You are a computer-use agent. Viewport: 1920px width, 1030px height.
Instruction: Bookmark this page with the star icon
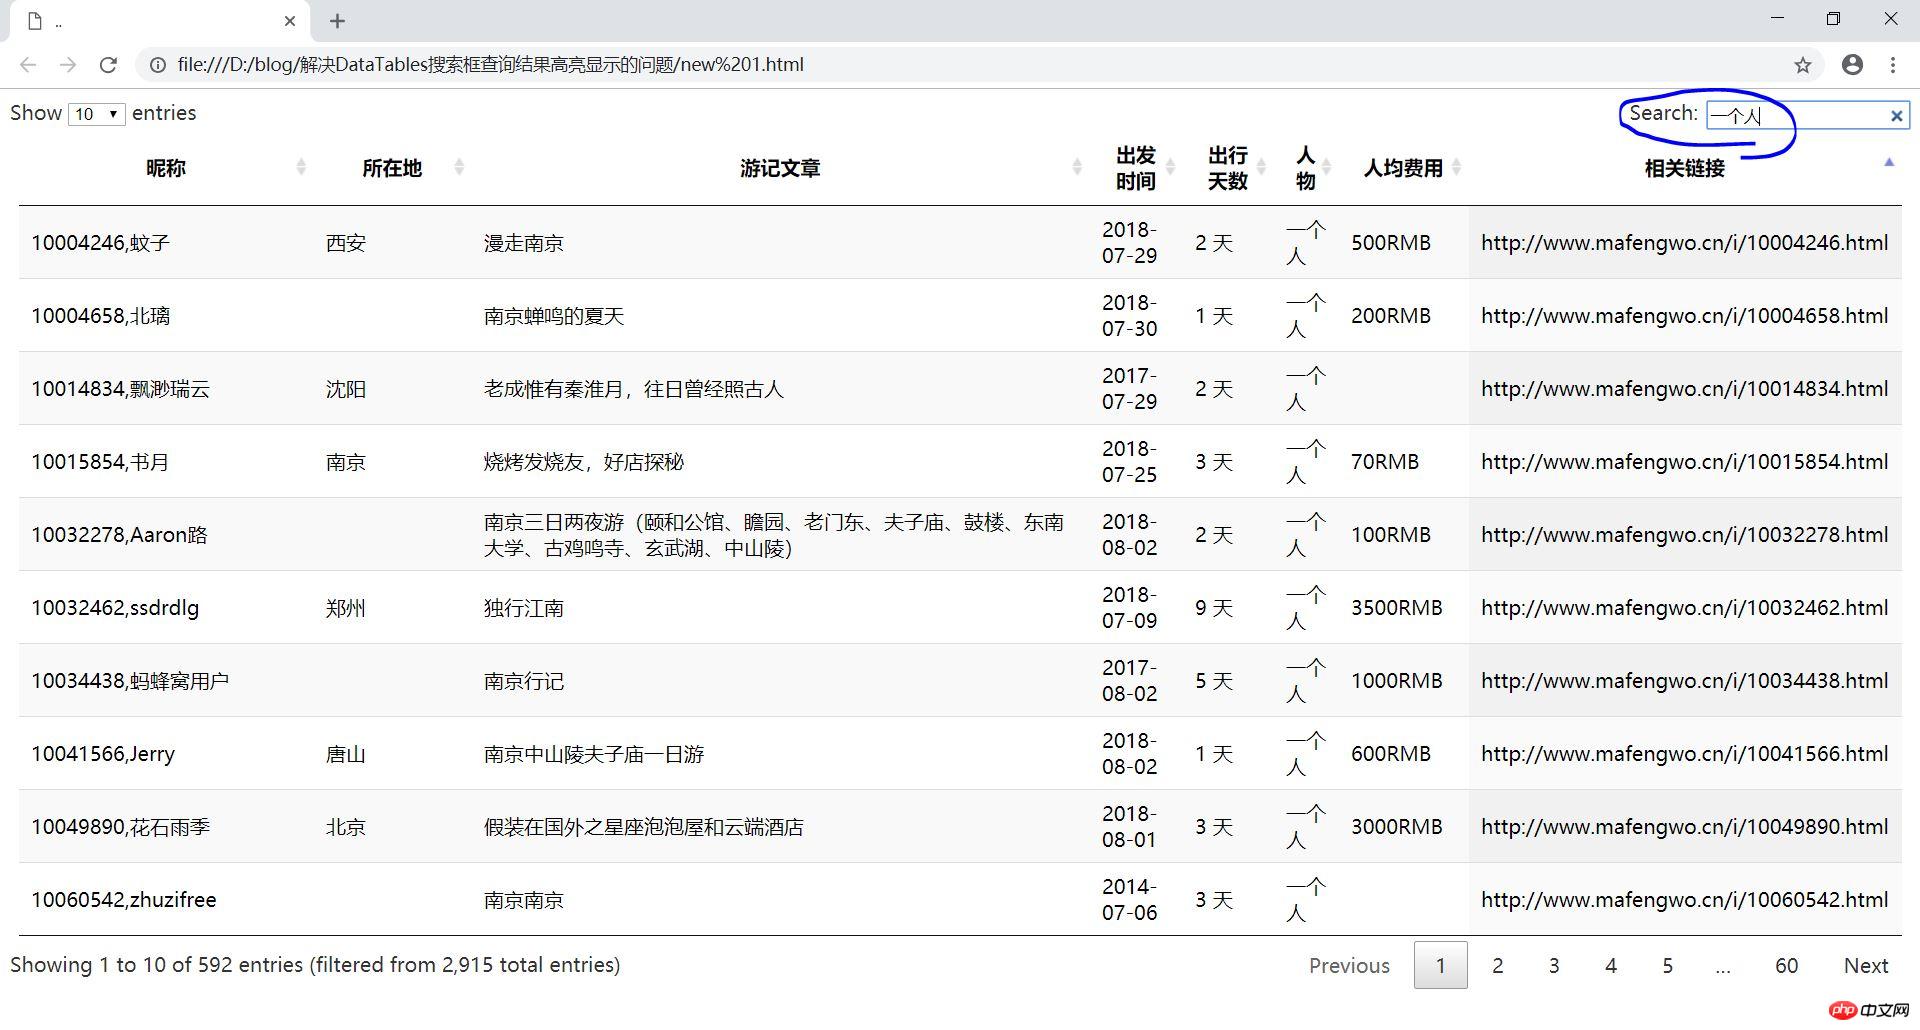[x=1802, y=65]
